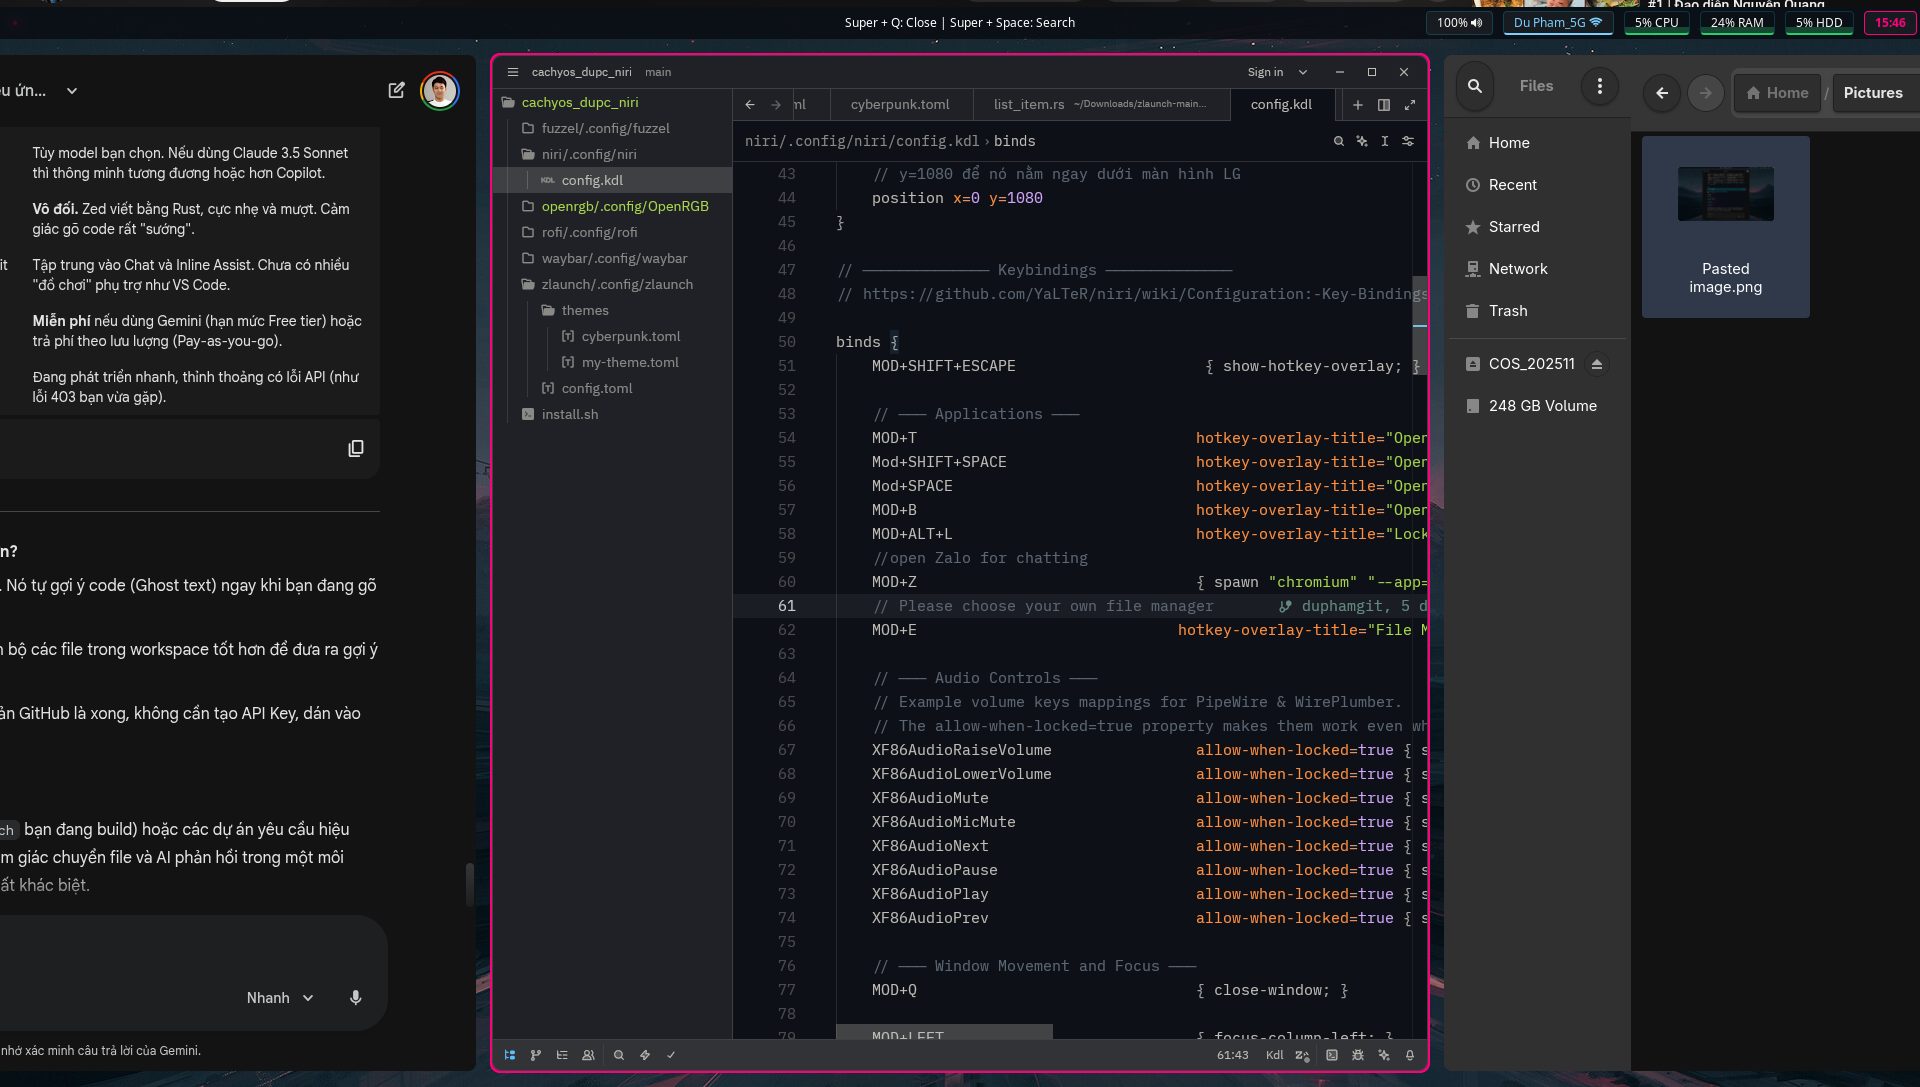Image resolution: width=1920 pixels, height=1087 pixels.
Task: Start voice input via microphone in Gemini
Action: (x=356, y=998)
